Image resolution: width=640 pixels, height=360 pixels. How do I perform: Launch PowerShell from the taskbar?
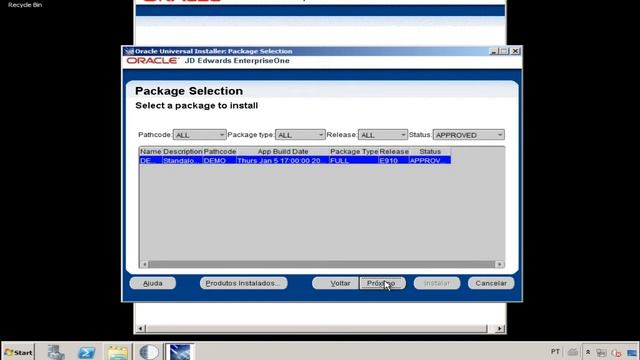pos(87,352)
